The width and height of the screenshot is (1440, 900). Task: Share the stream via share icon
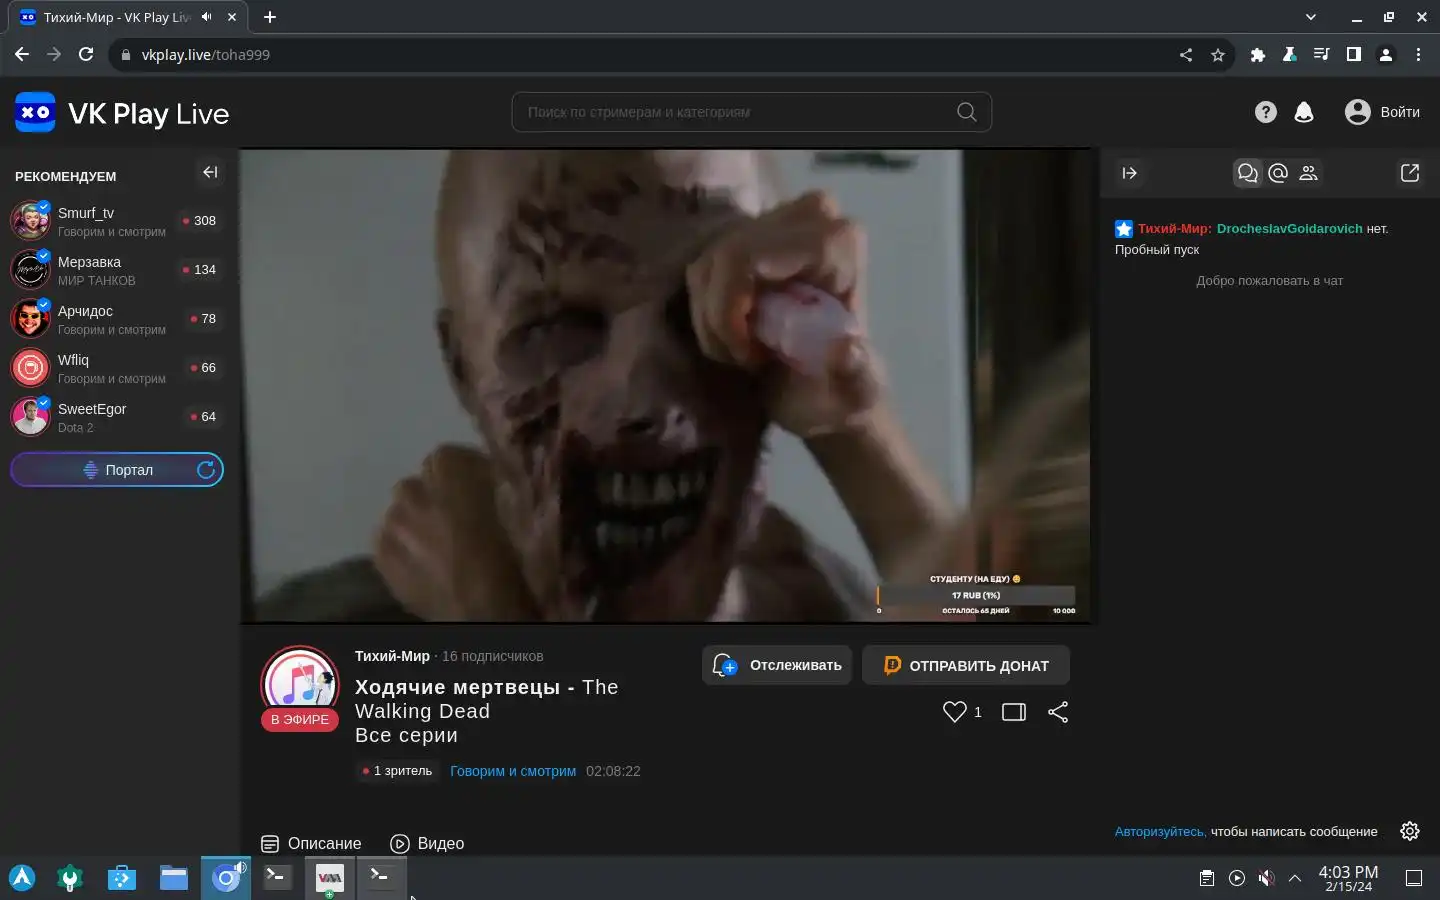[x=1058, y=712]
